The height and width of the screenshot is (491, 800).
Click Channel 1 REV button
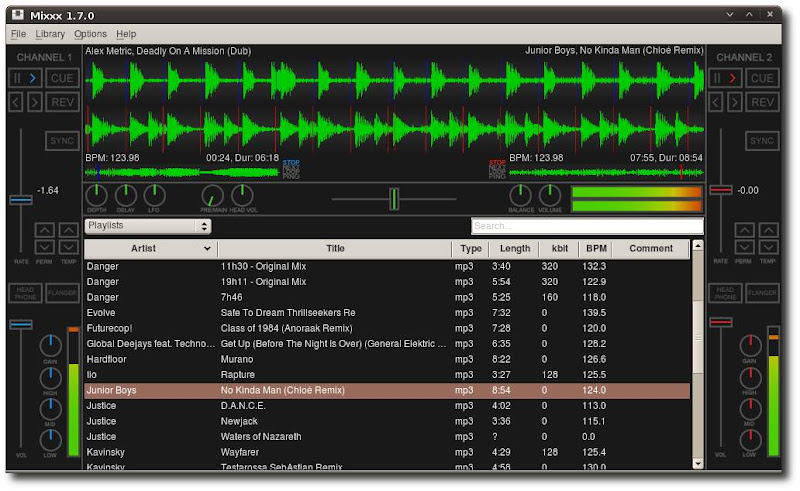point(62,102)
